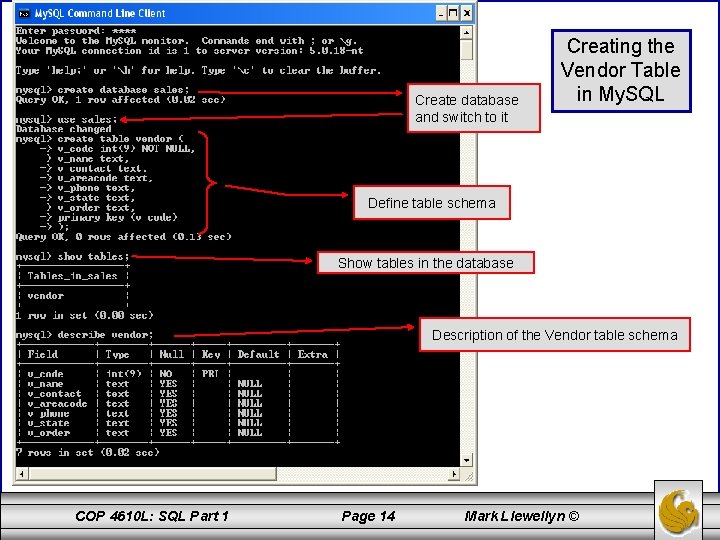Click '1 row in set (0.00 sec)' text
The image size is (720, 540).
[x=84, y=315]
